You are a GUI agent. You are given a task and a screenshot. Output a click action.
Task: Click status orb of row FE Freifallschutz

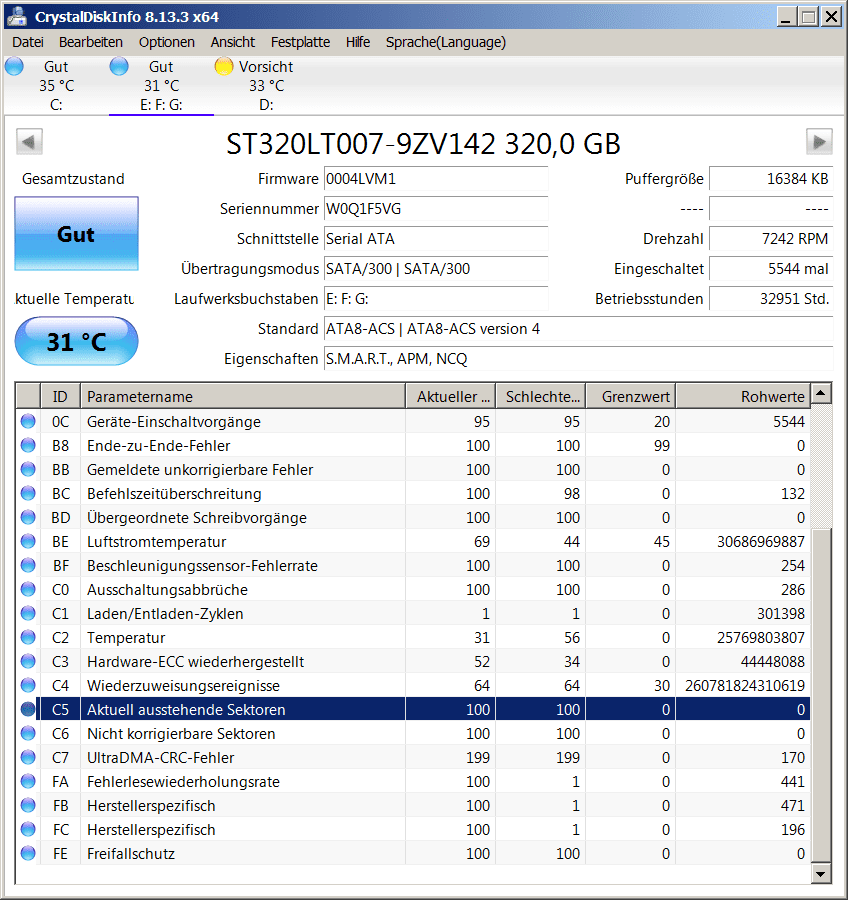pos(28,854)
